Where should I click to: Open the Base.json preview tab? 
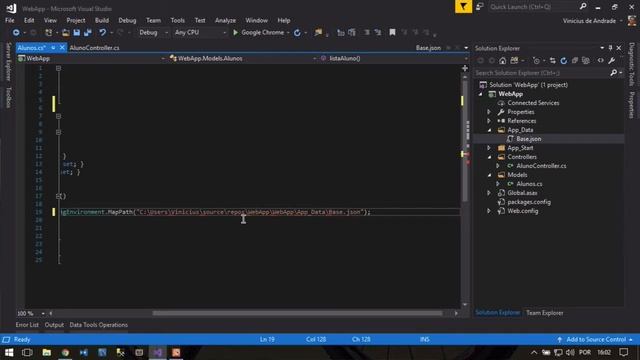pyautogui.click(x=428, y=48)
